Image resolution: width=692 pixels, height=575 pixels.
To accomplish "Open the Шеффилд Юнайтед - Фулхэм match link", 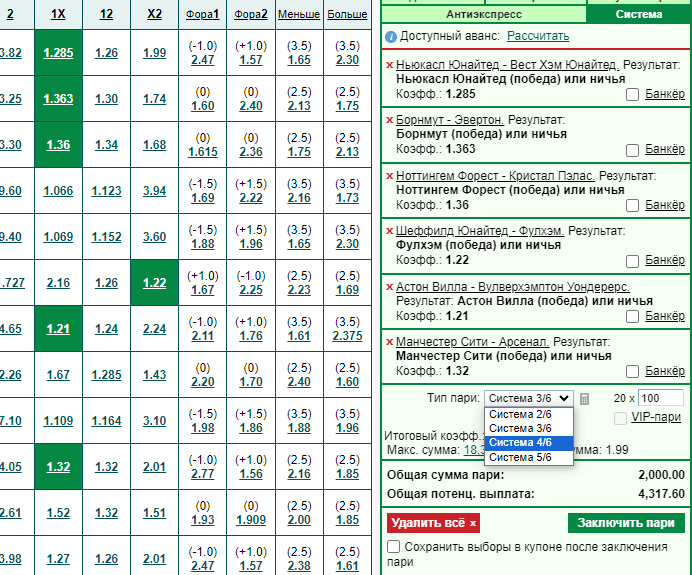I will [x=480, y=231].
